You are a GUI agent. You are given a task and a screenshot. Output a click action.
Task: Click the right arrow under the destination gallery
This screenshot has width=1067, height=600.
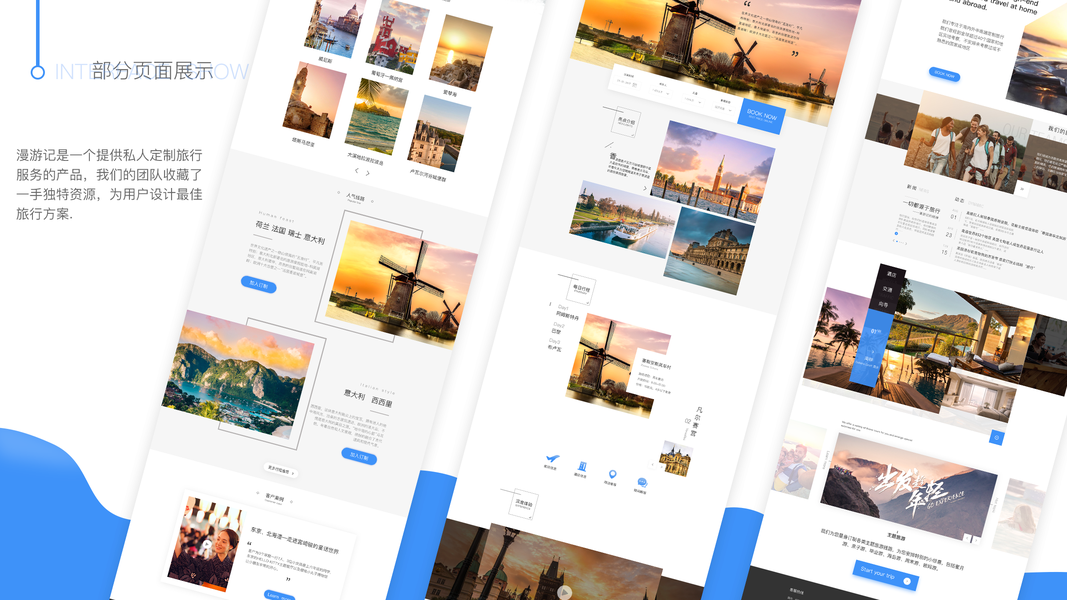(x=368, y=173)
